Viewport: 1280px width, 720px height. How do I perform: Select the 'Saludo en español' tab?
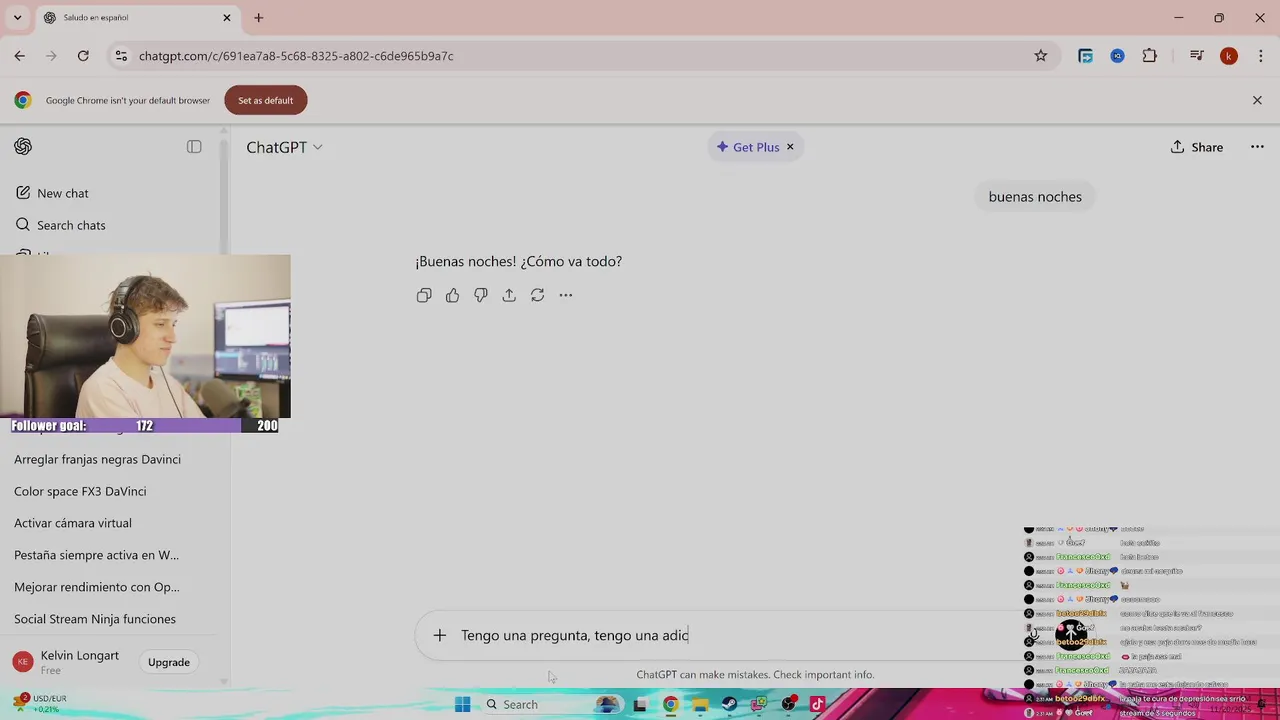coord(136,18)
